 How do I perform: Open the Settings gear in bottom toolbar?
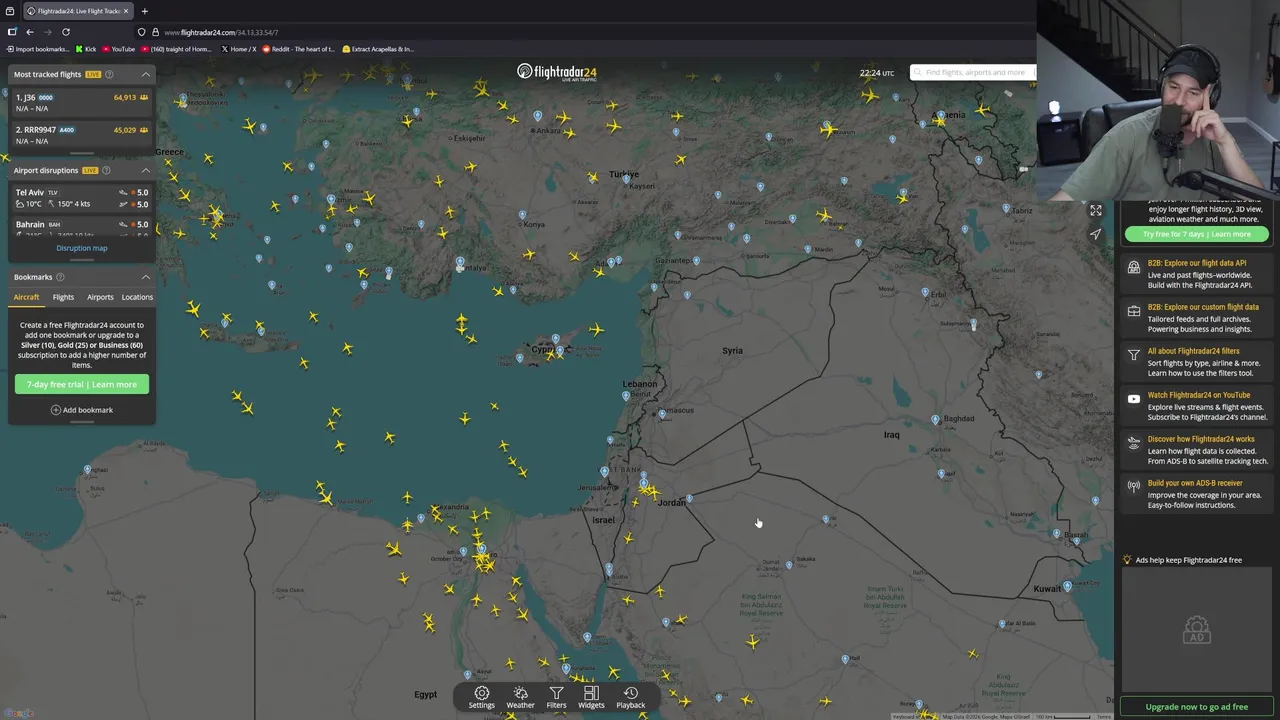[x=482, y=697]
